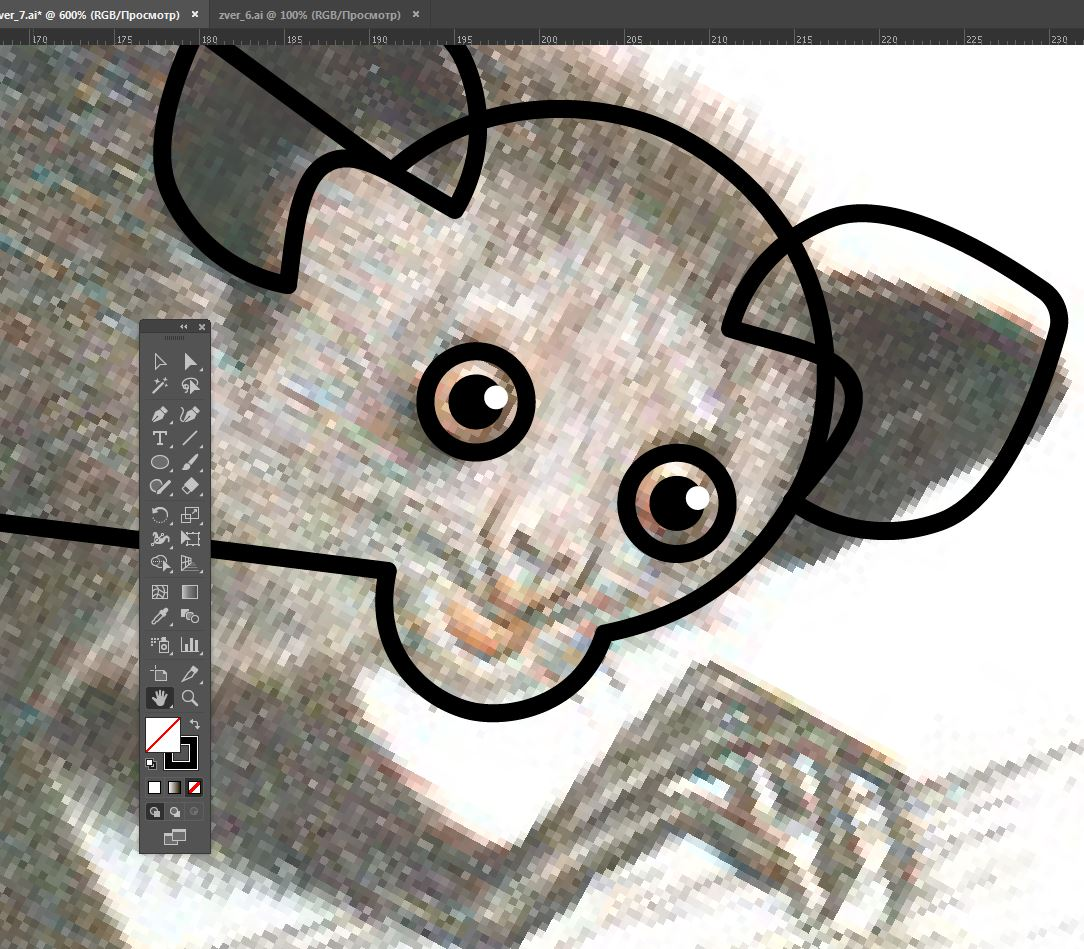This screenshot has width=1084, height=949.
Task: Activate the Symbol Sprayer tool
Action: coord(160,645)
